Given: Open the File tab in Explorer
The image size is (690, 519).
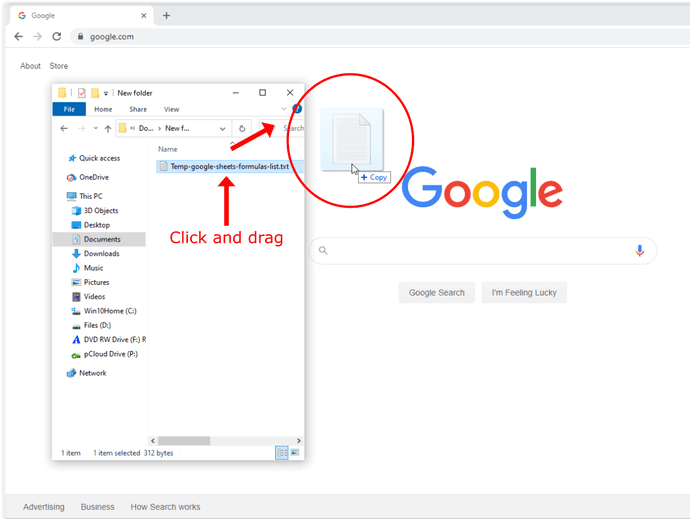Looking at the screenshot, I should 69,109.
